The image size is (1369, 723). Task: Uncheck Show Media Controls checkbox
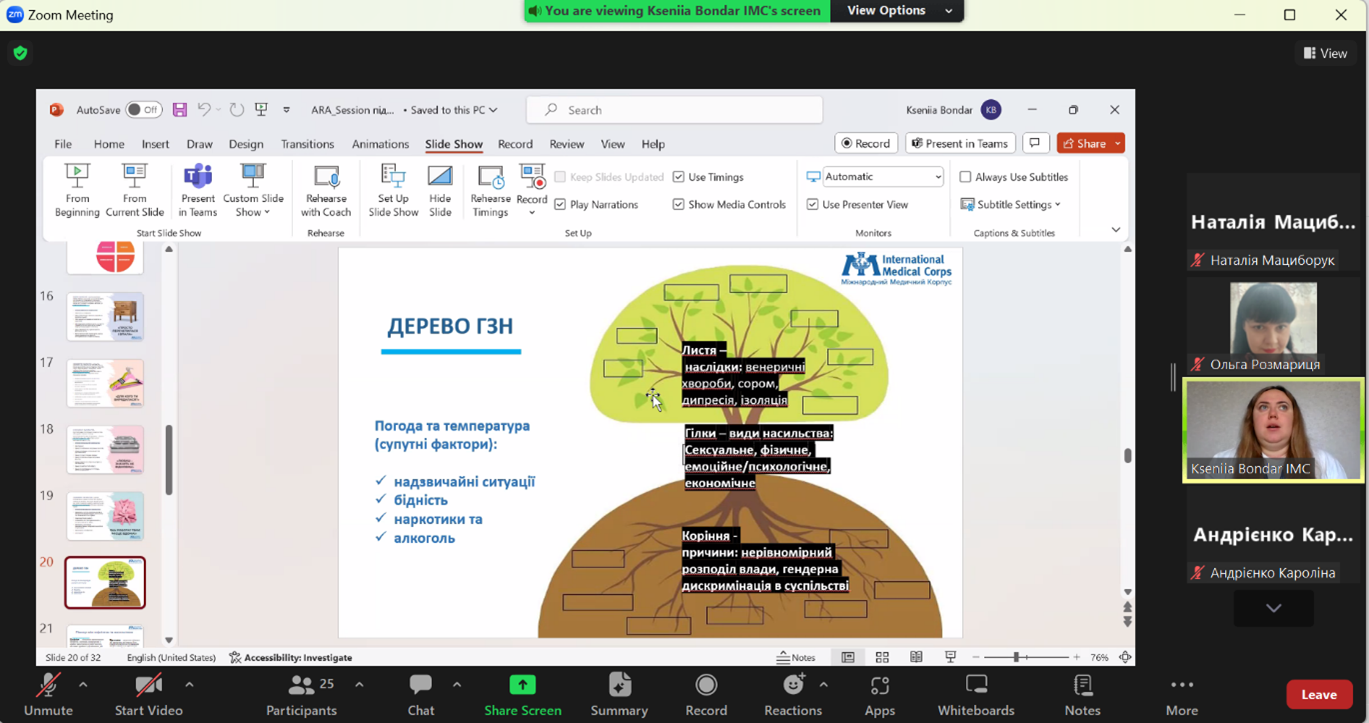point(679,204)
